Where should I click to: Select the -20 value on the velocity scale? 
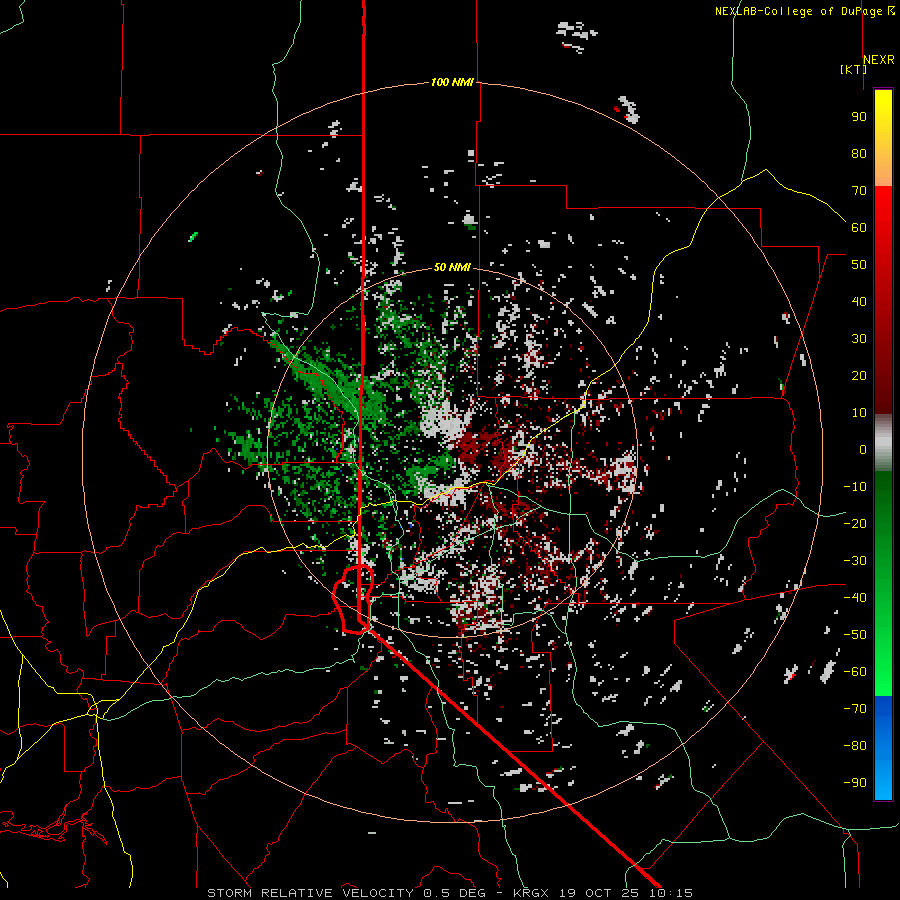pos(855,523)
